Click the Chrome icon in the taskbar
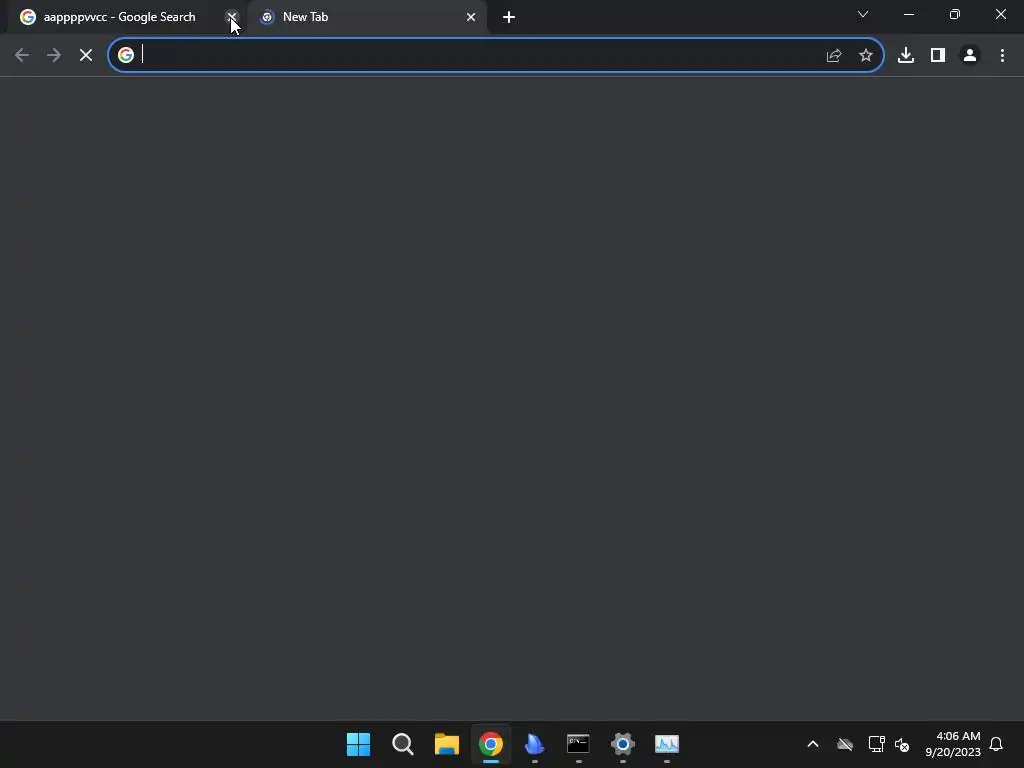 click(490, 744)
